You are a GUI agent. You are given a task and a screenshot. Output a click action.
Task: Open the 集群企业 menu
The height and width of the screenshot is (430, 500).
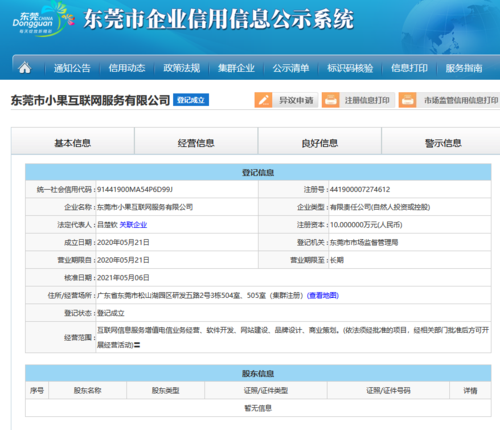pyautogui.click(x=236, y=68)
